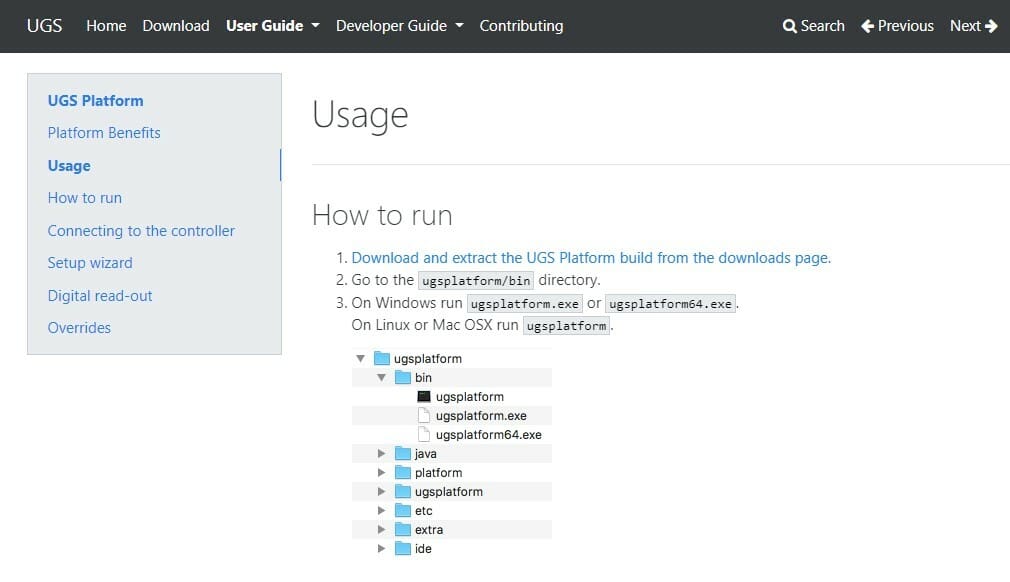
Task: Collapse the root ugsplatform folder triangle
Action: click(x=361, y=359)
